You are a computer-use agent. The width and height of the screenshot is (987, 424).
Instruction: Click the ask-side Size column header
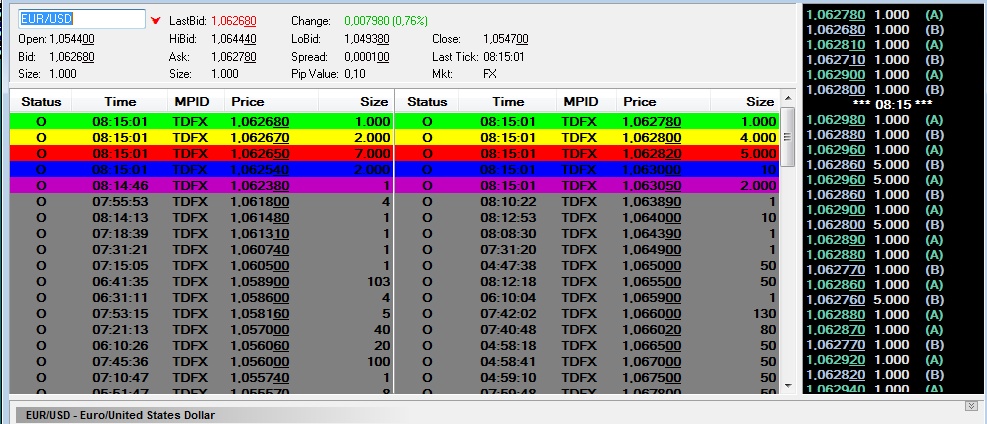point(760,101)
